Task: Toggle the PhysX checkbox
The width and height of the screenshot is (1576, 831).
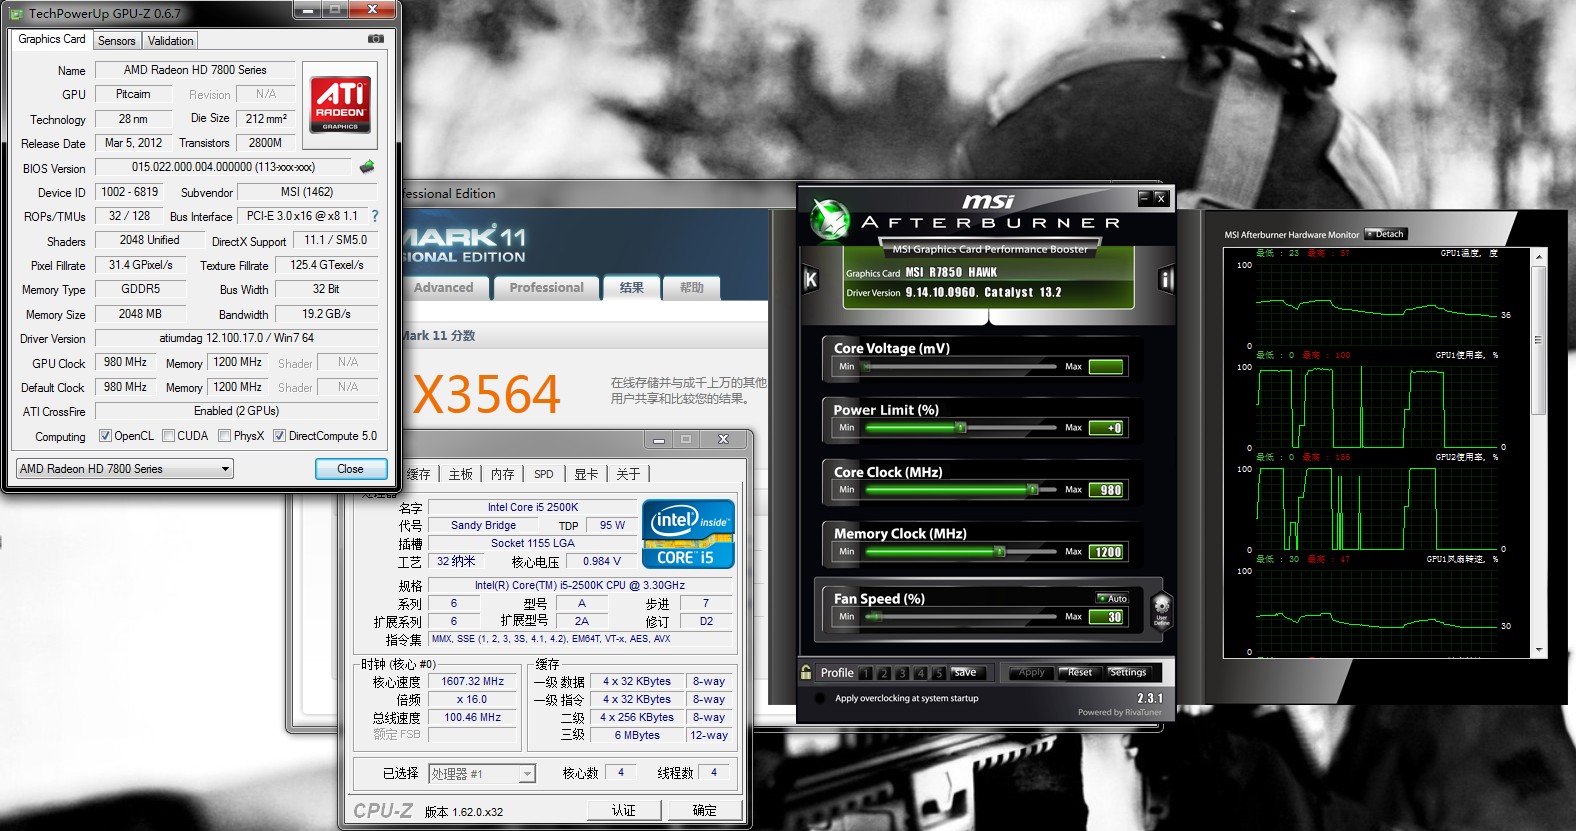Action: [x=225, y=436]
